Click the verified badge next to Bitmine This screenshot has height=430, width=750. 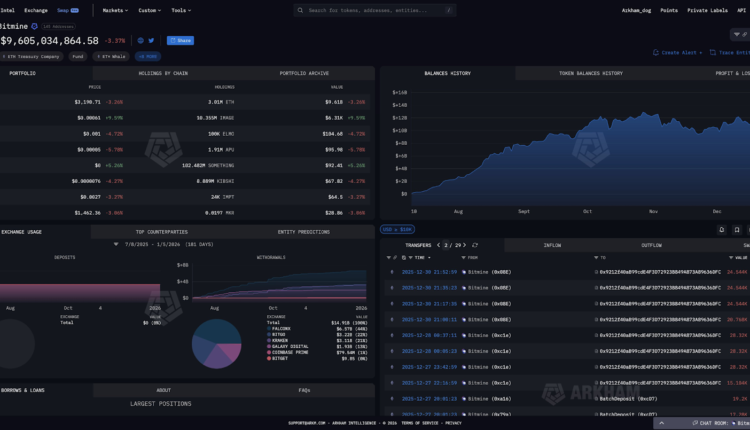(x=36, y=25)
